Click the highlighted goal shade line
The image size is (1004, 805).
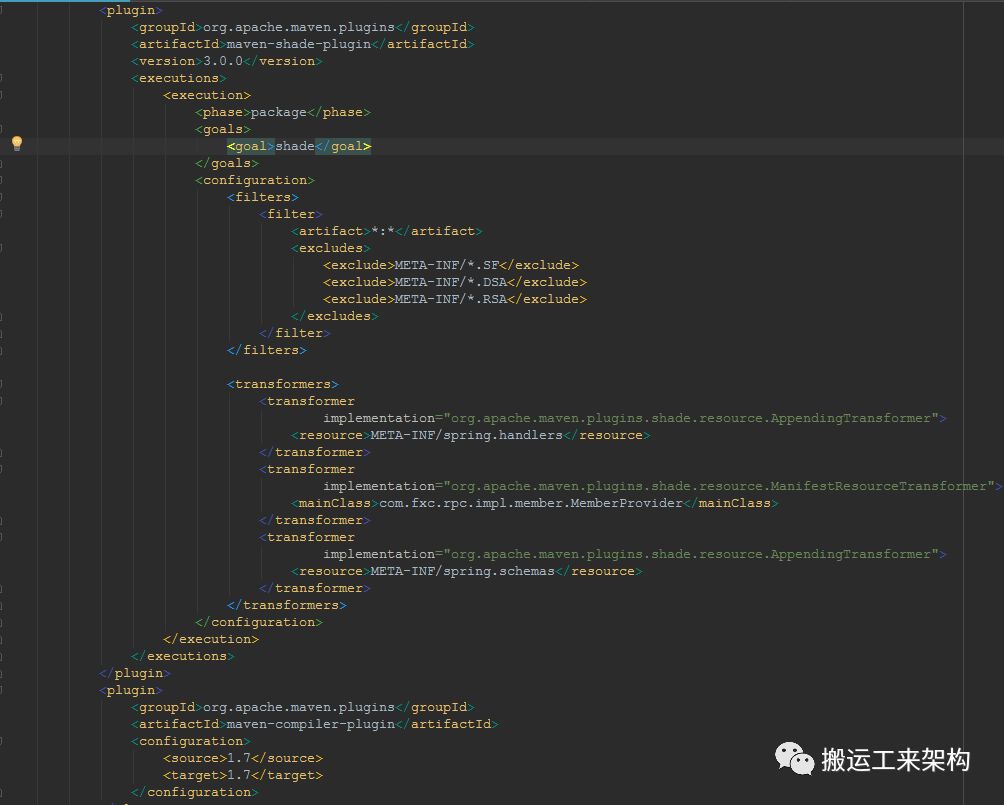click(299, 146)
